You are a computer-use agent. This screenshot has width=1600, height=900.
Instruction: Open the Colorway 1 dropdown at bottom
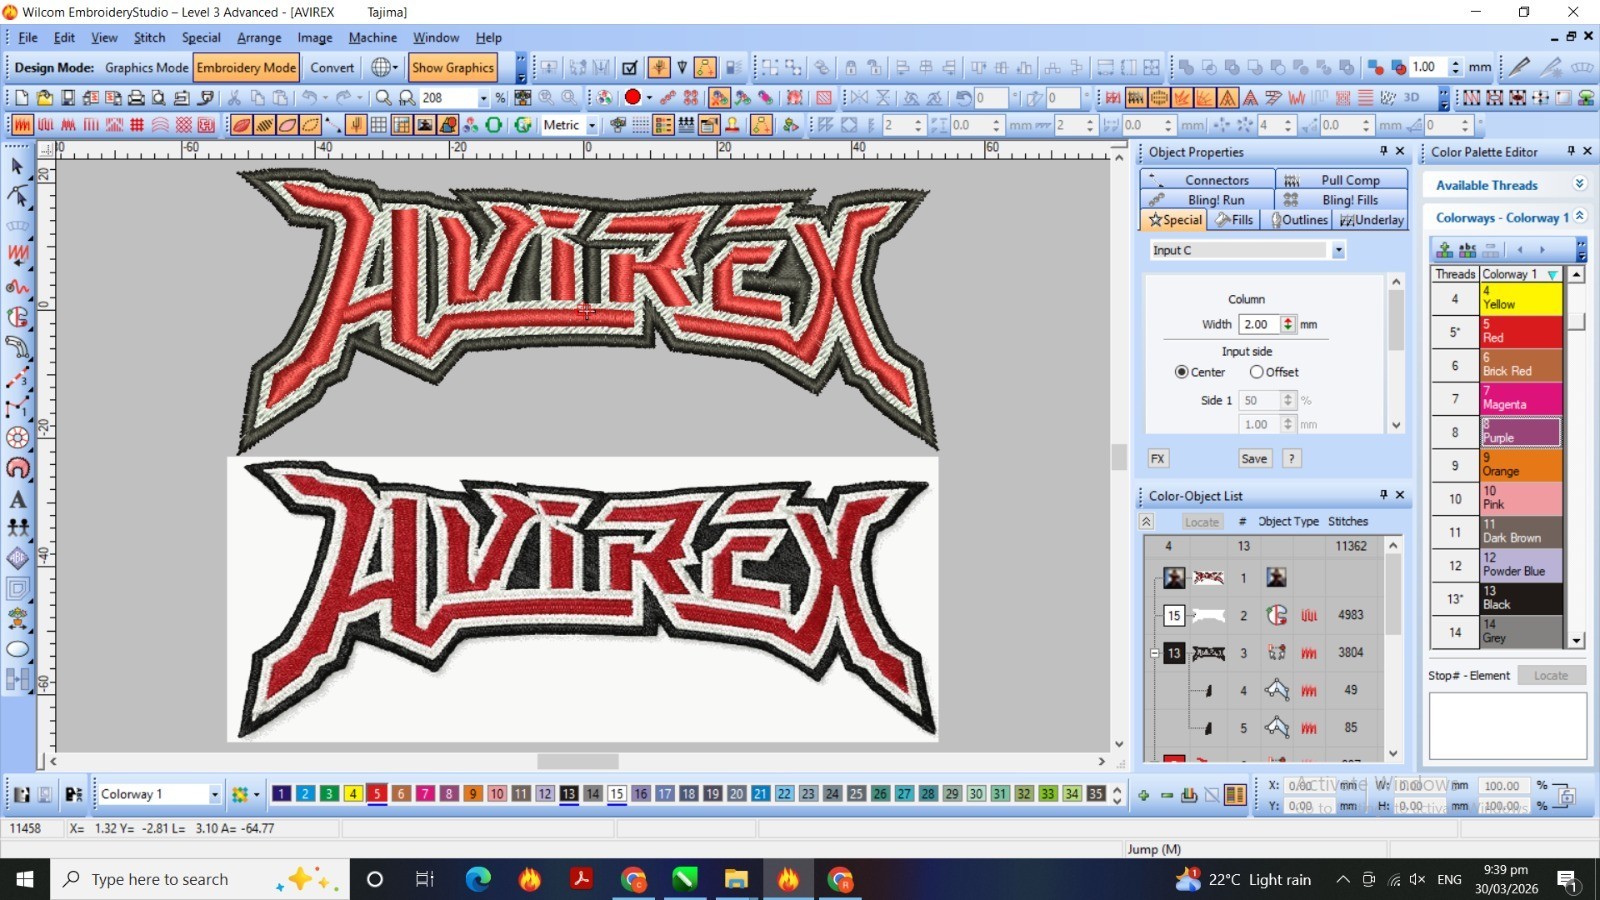pyautogui.click(x=214, y=794)
